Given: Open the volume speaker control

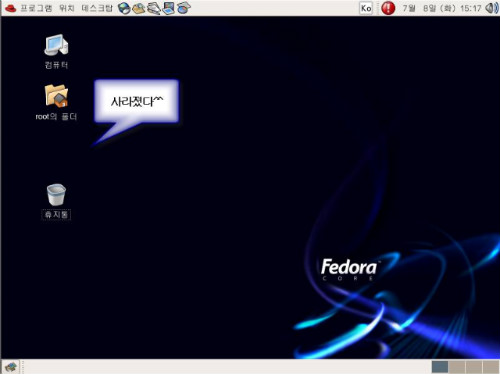Looking at the screenshot, I should point(492,8).
